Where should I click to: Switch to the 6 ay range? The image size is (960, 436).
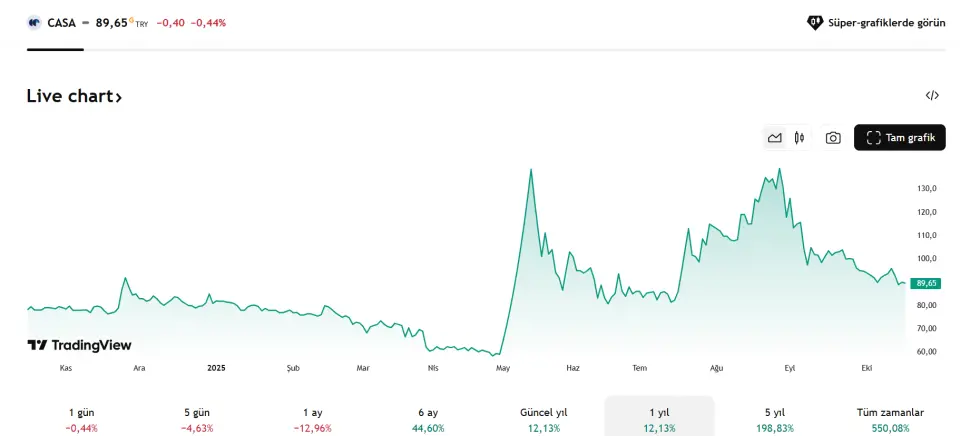pyautogui.click(x=428, y=419)
